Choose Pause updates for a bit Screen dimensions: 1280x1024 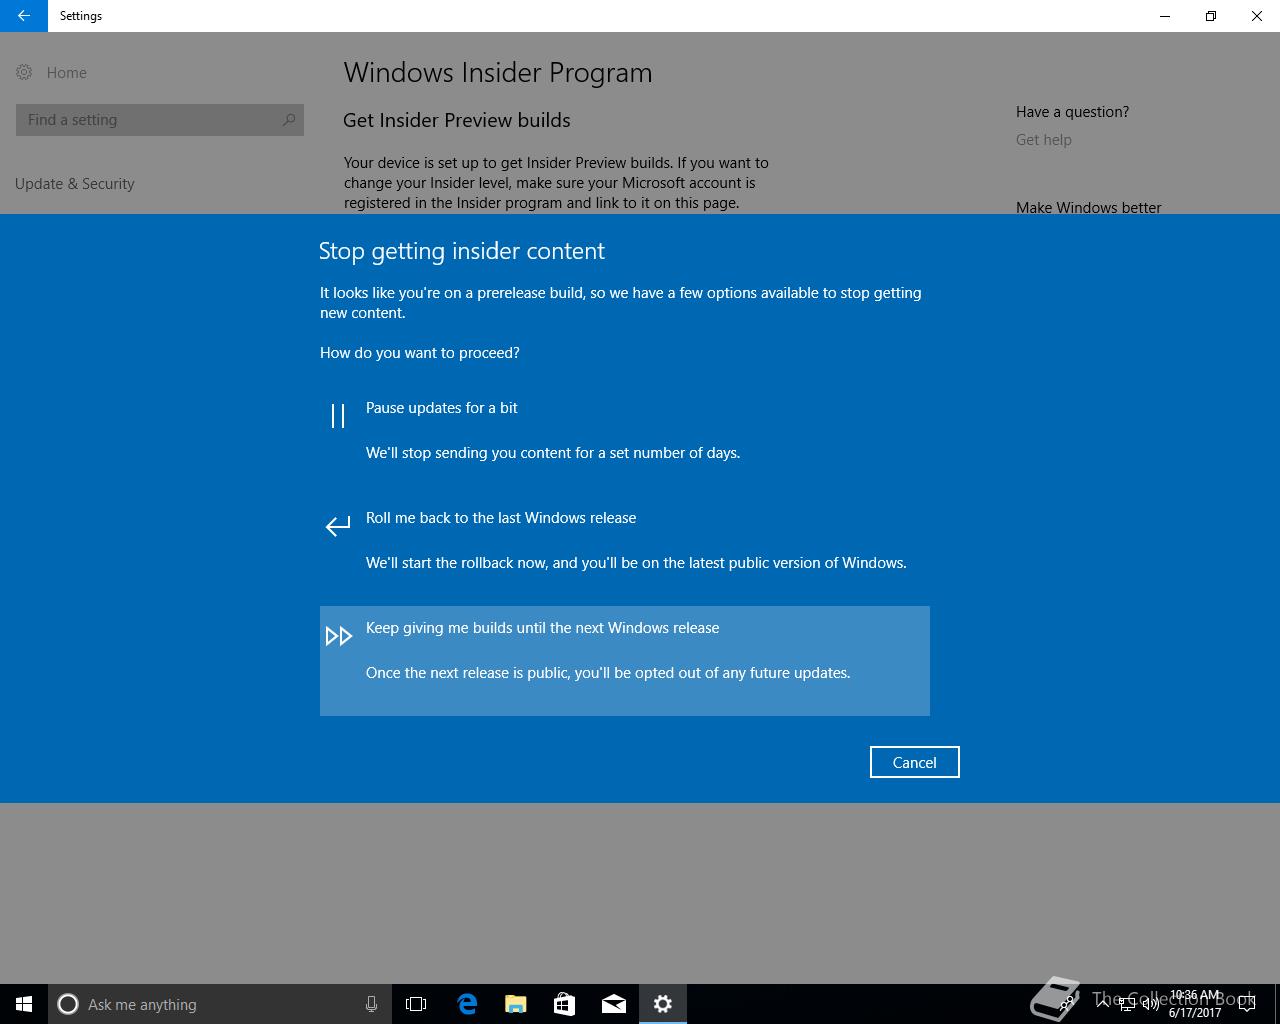(625, 441)
